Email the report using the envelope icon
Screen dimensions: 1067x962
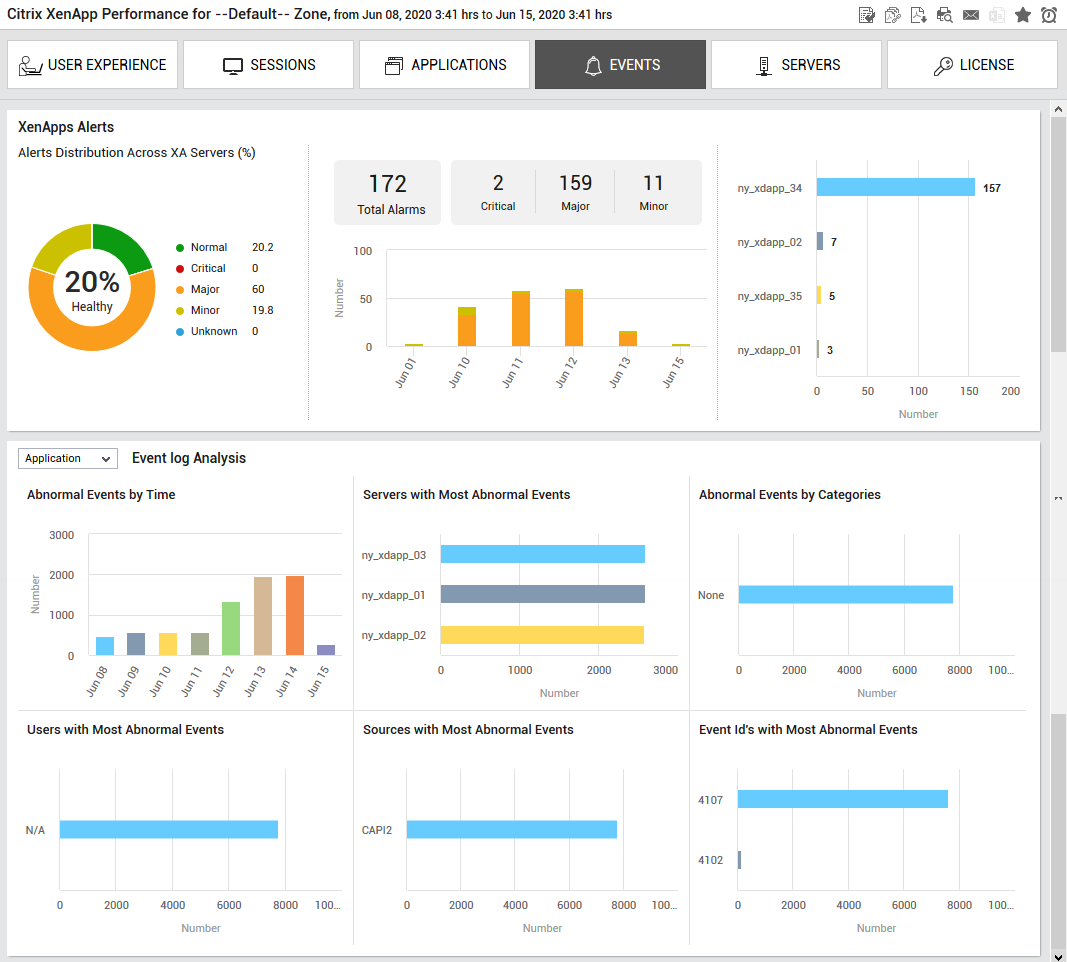pyautogui.click(x=971, y=15)
